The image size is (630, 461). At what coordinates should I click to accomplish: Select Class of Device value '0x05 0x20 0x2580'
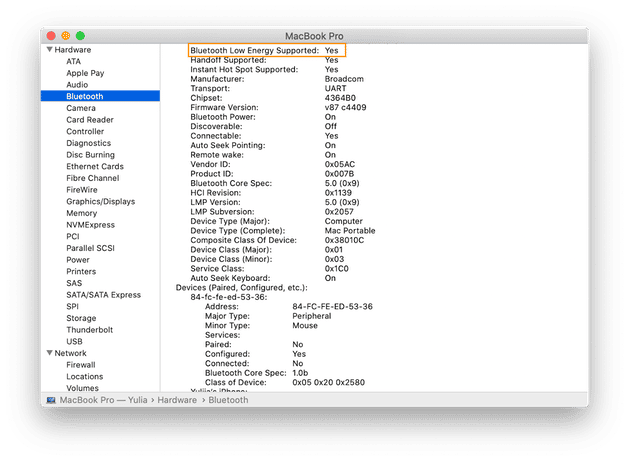[328, 382]
